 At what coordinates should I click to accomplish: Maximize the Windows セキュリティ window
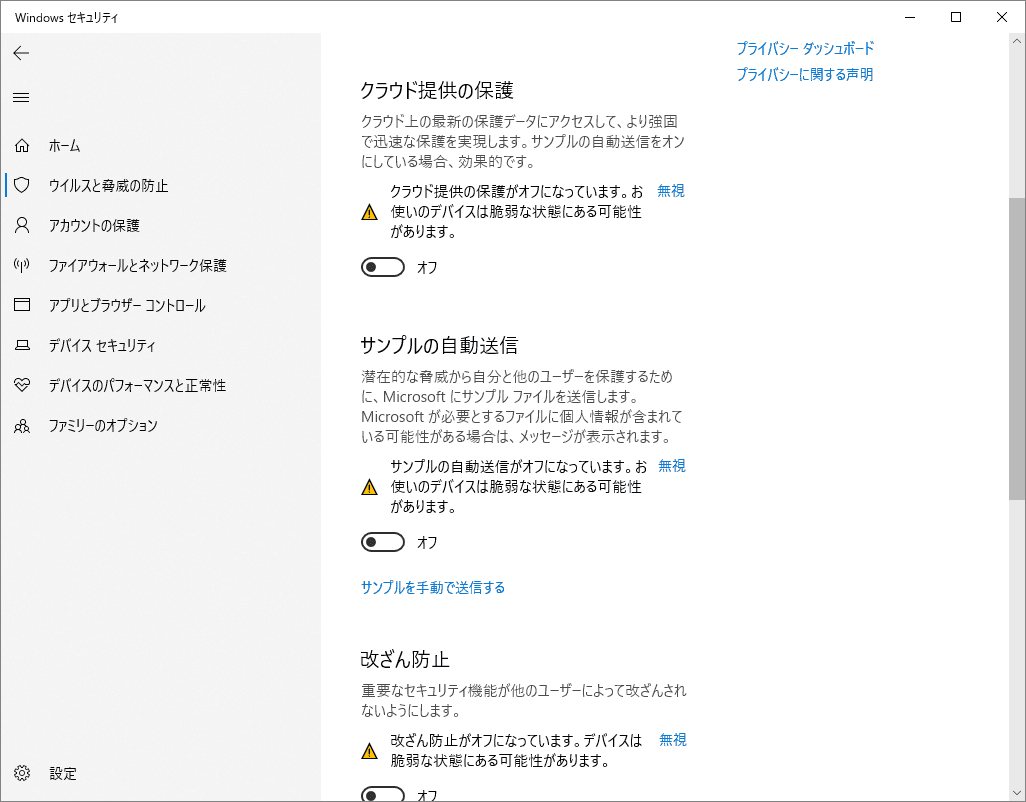tap(956, 17)
